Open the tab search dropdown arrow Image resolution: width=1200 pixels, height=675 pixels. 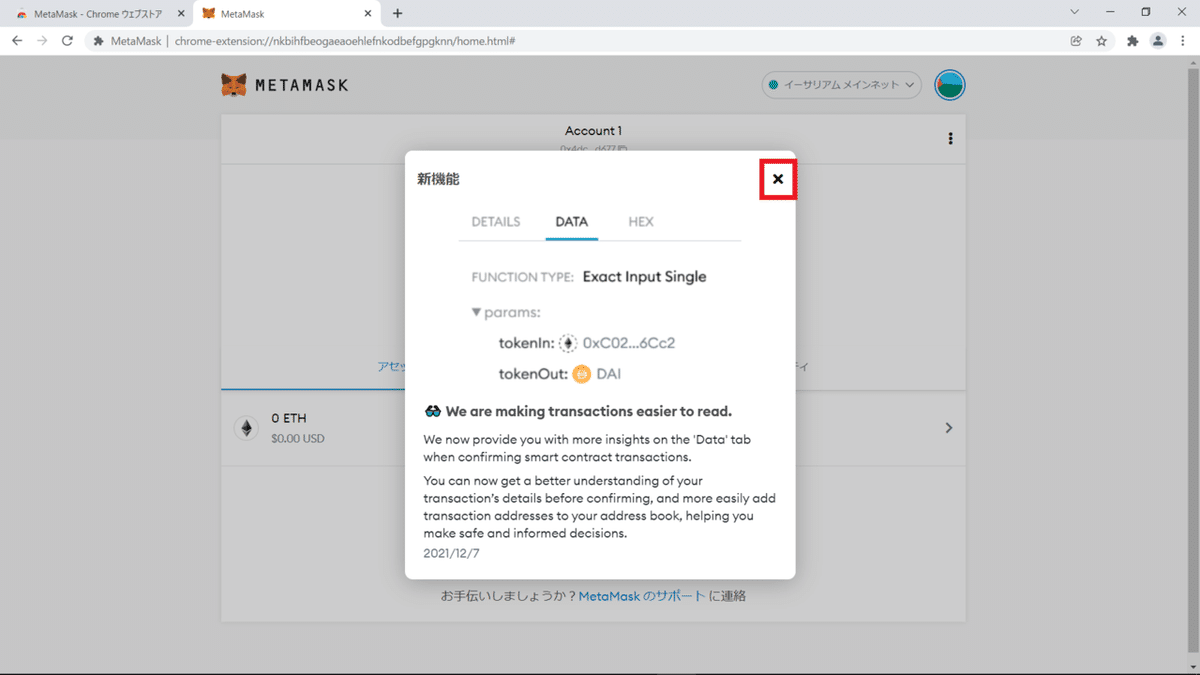[1075, 12]
